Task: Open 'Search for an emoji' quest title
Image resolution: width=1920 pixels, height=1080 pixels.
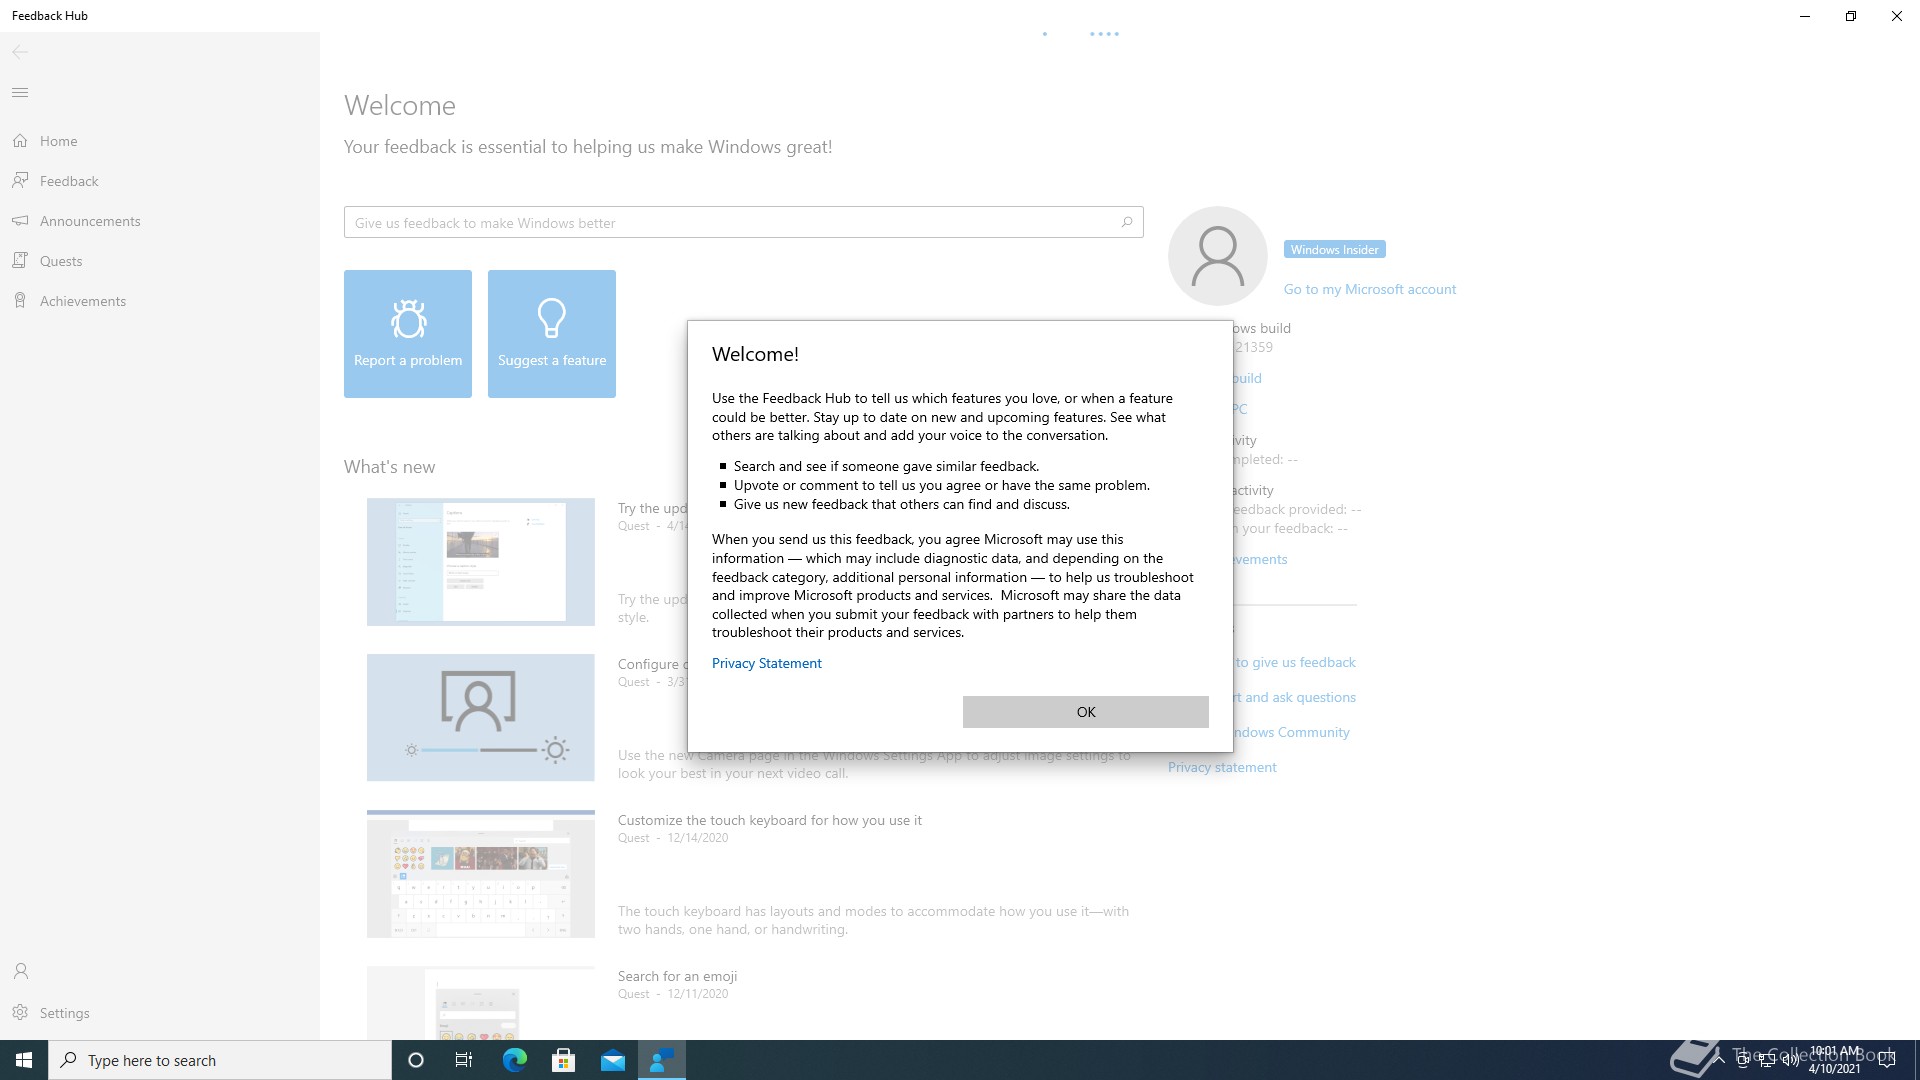Action: pos(677,976)
